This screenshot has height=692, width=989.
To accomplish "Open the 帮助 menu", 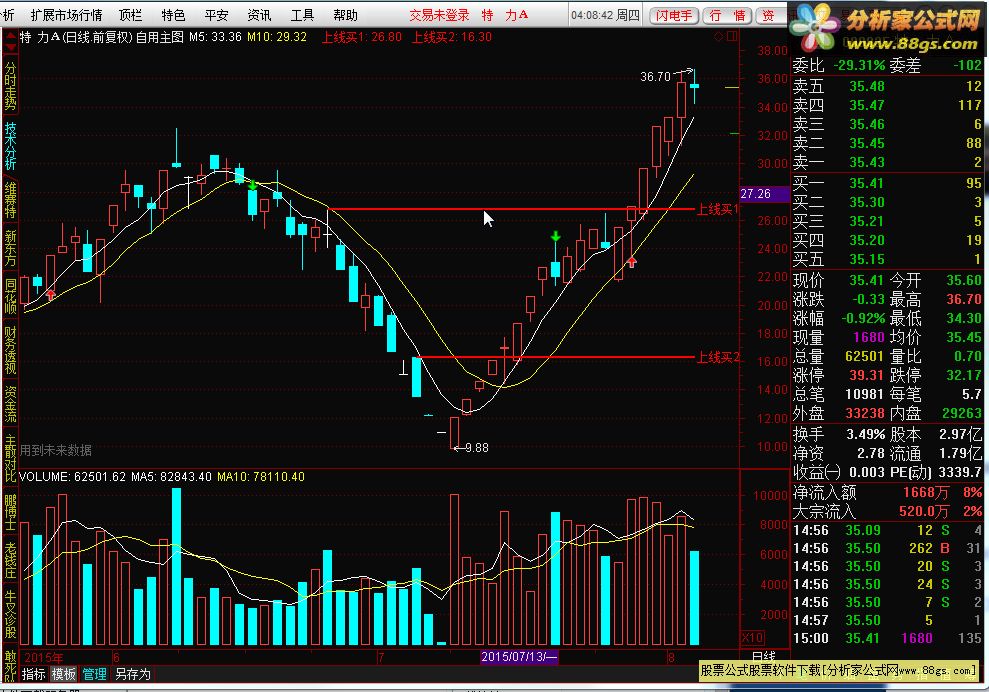I will click(345, 15).
